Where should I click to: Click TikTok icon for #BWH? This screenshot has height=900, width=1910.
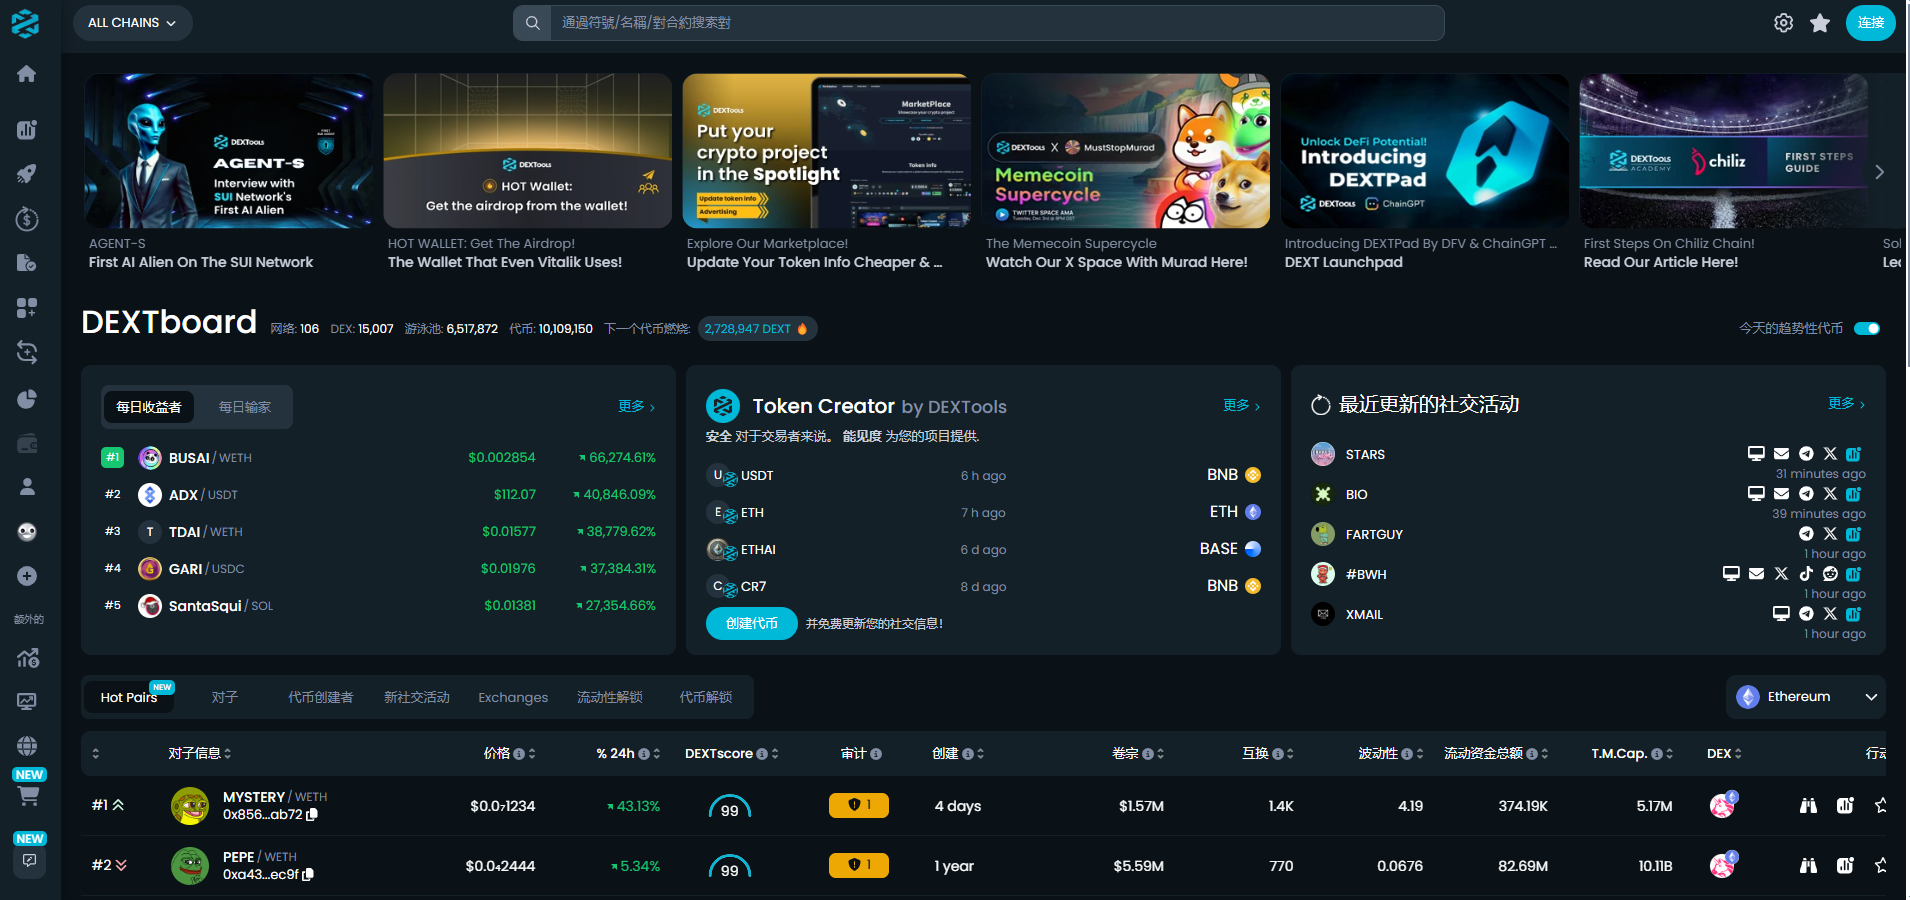point(1806,574)
